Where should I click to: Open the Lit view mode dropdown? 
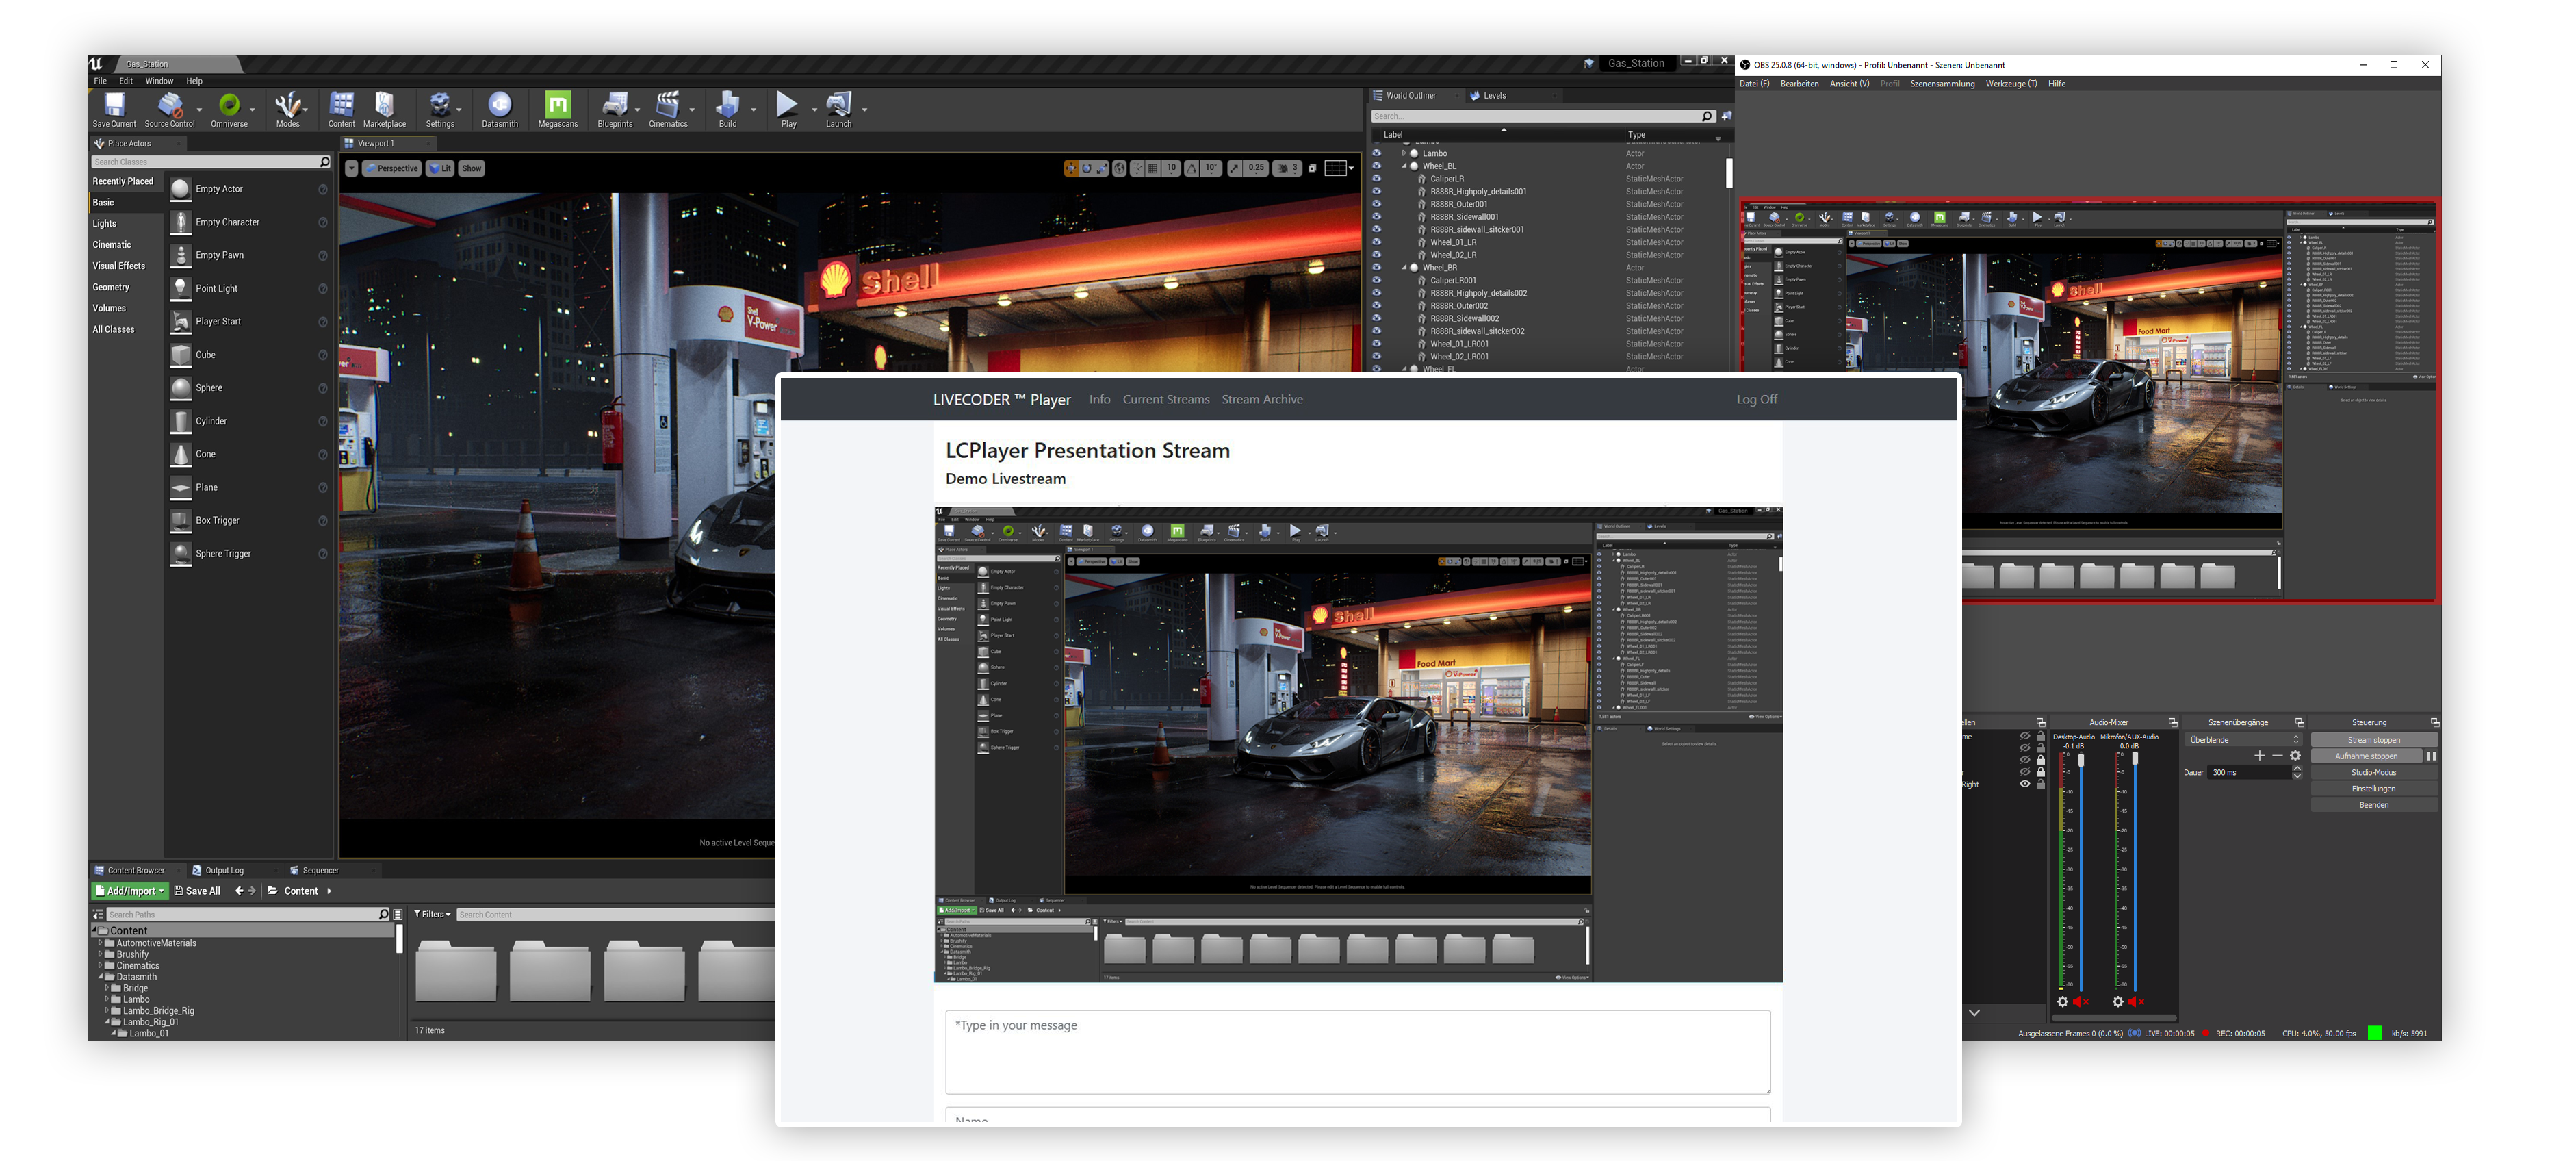coord(440,168)
